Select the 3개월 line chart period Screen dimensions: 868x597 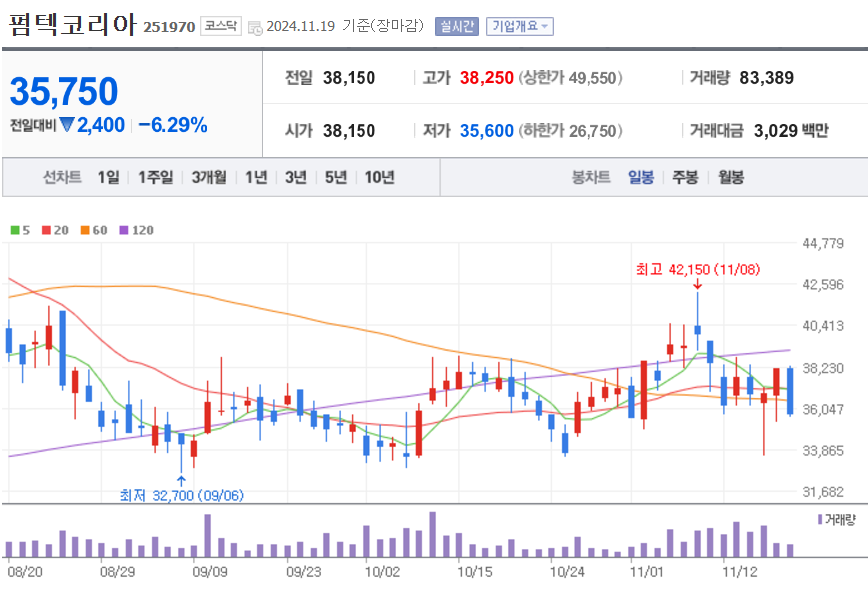tap(209, 177)
